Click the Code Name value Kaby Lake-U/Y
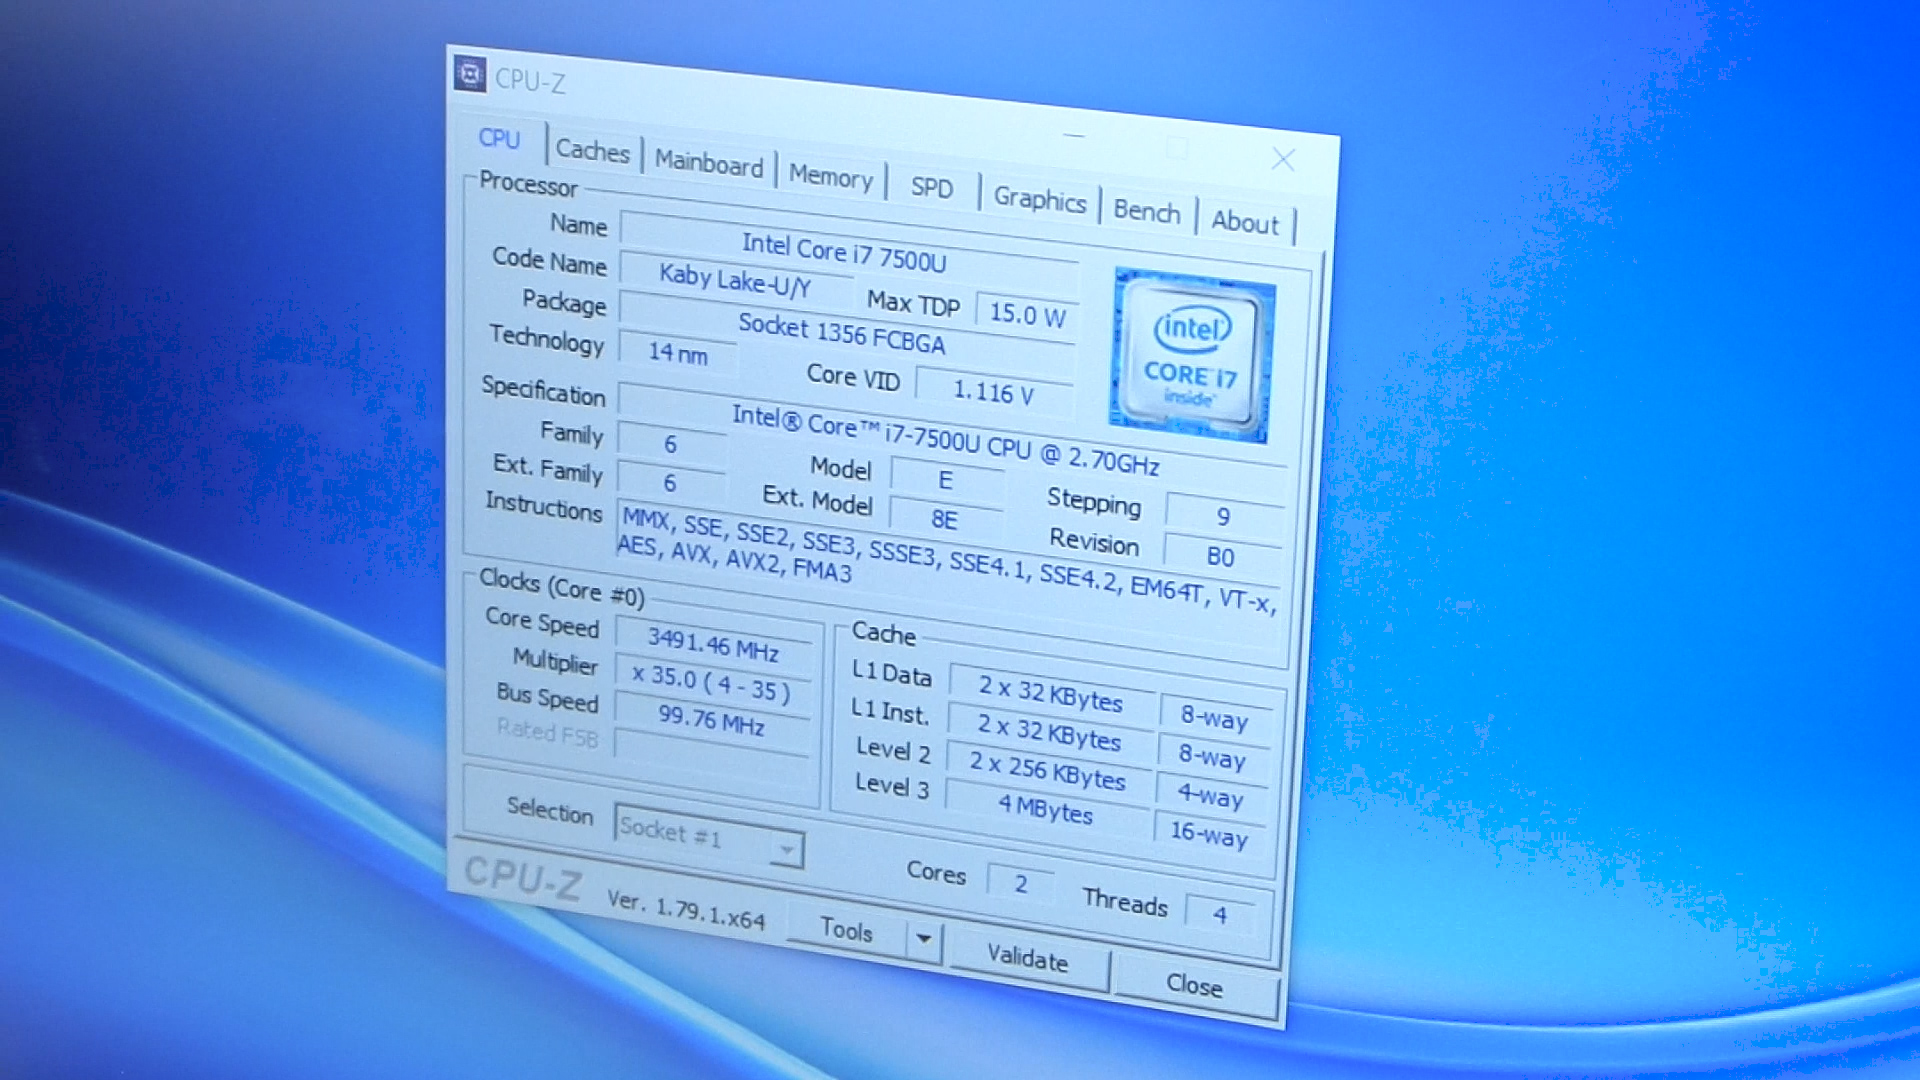The width and height of the screenshot is (1920, 1080). click(x=735, y=282)
